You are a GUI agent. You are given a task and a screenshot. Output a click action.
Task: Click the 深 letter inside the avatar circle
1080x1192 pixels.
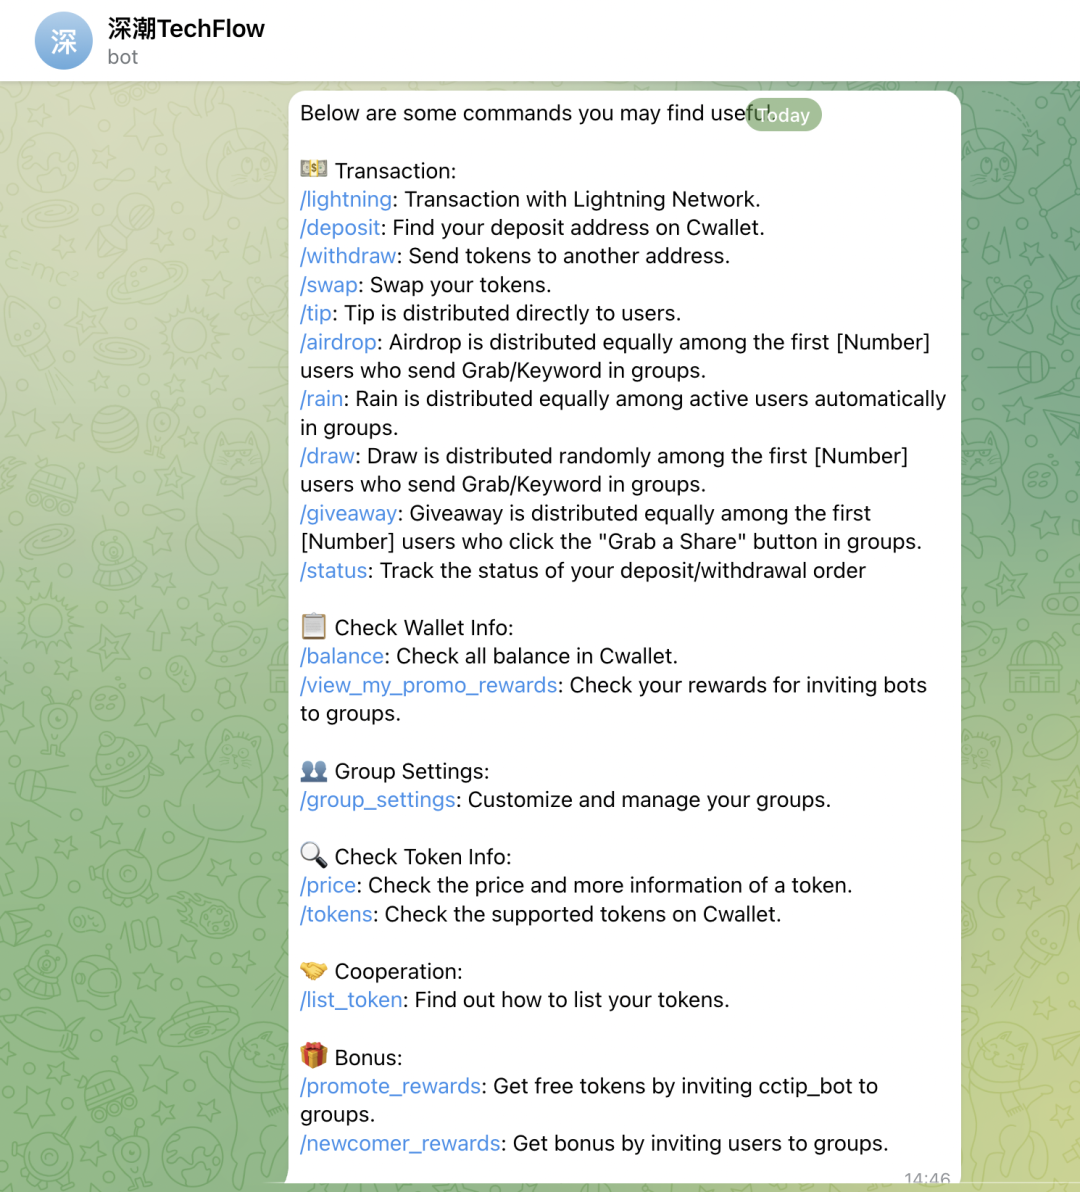(x=63, y=40)
